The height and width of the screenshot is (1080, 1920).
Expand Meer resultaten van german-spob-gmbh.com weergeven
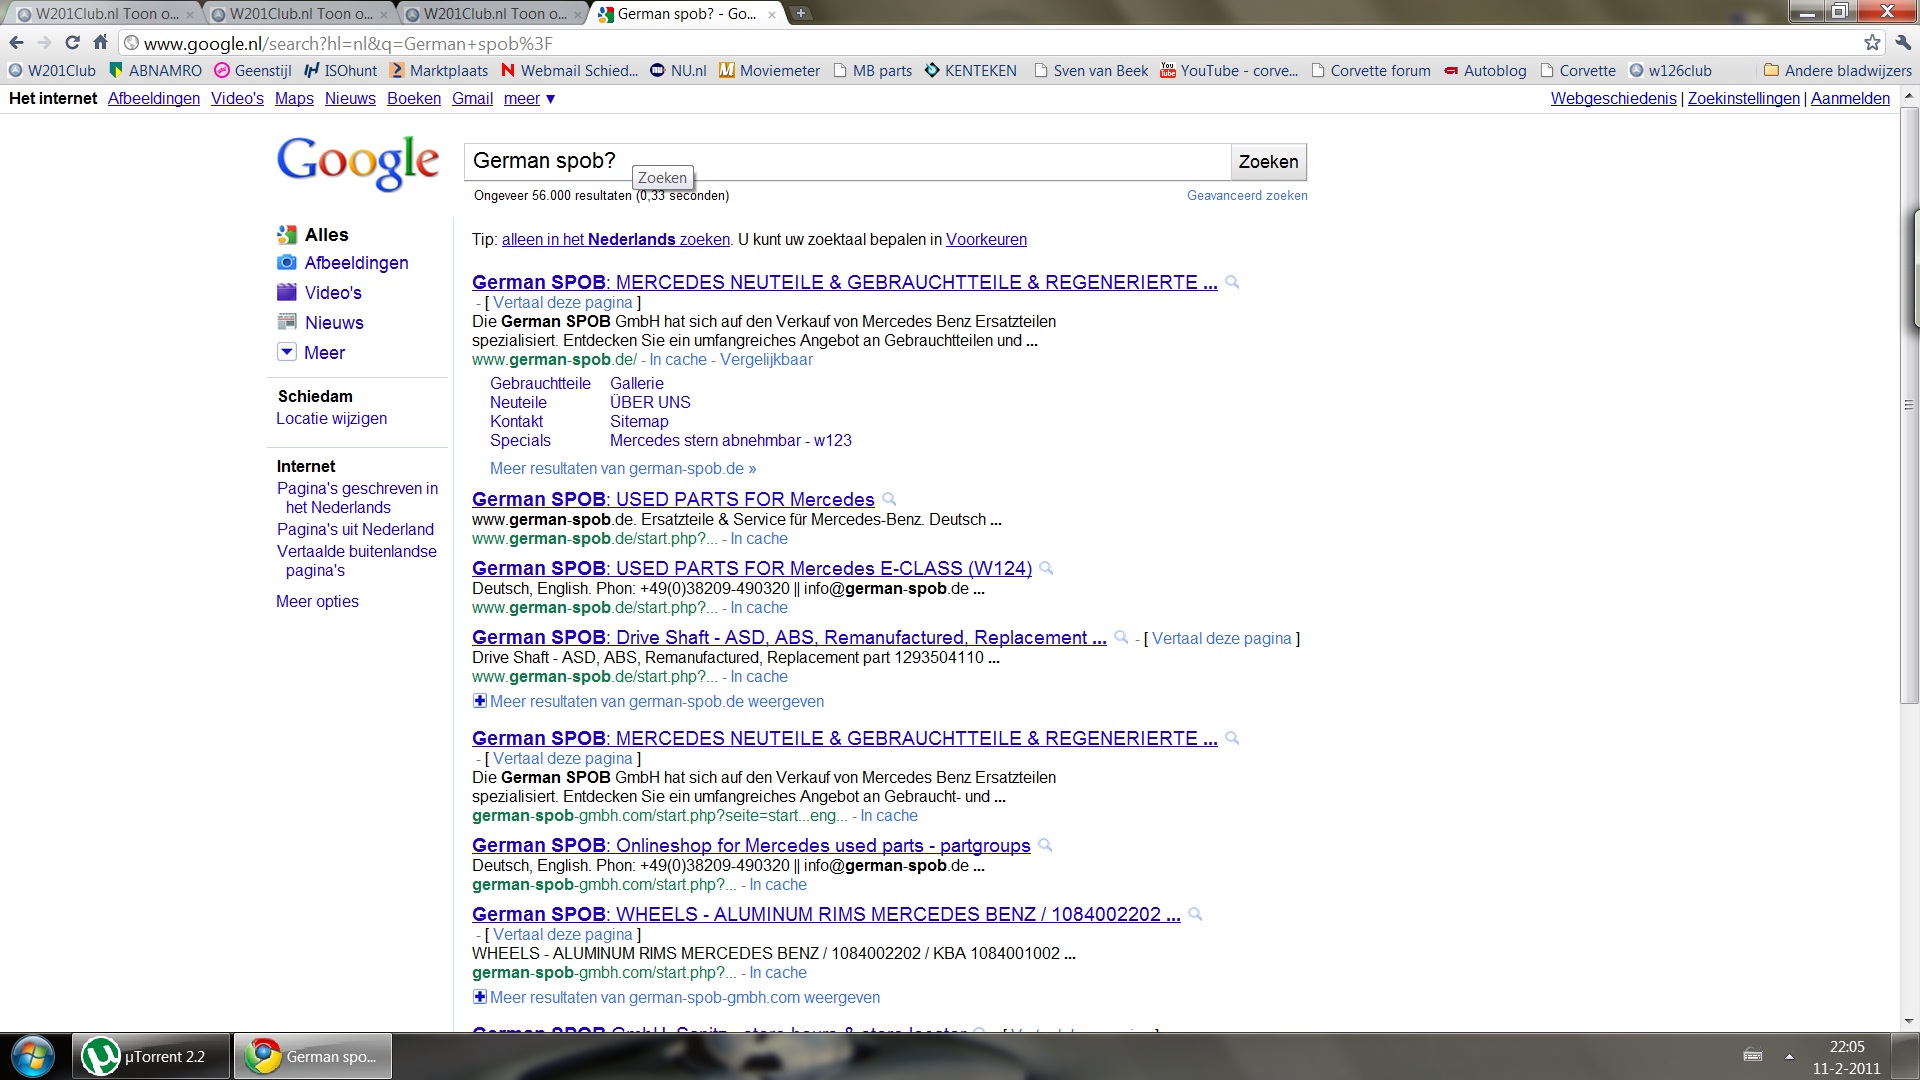[677, 997]
